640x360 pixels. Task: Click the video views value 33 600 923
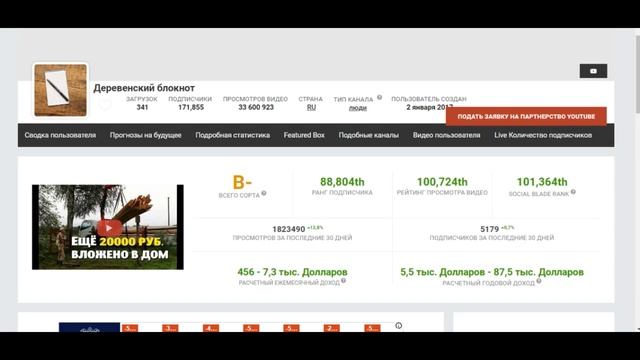256,107
